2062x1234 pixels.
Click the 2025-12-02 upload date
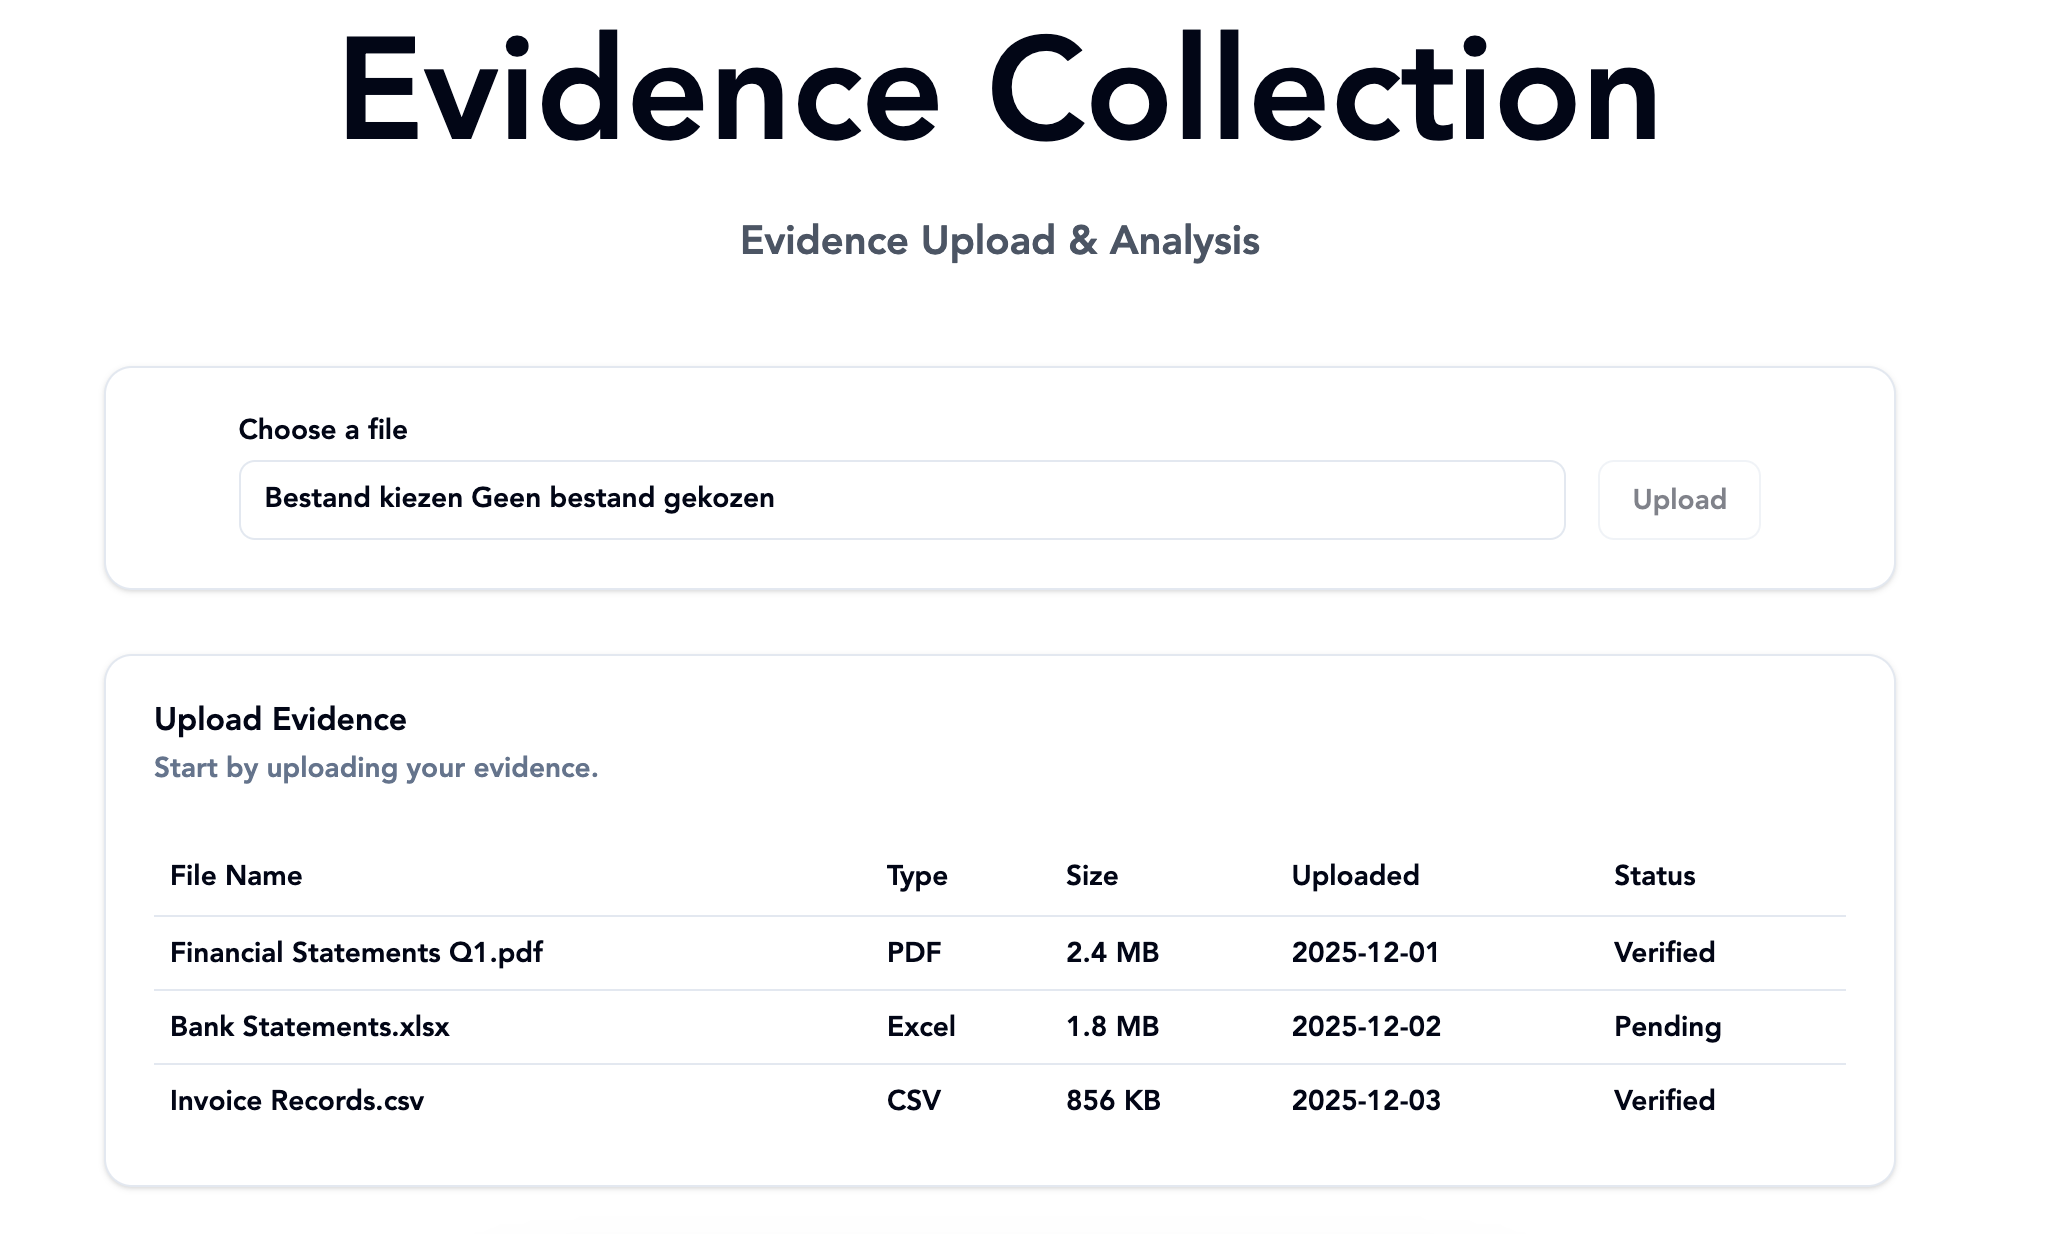coord(1365,1027)
